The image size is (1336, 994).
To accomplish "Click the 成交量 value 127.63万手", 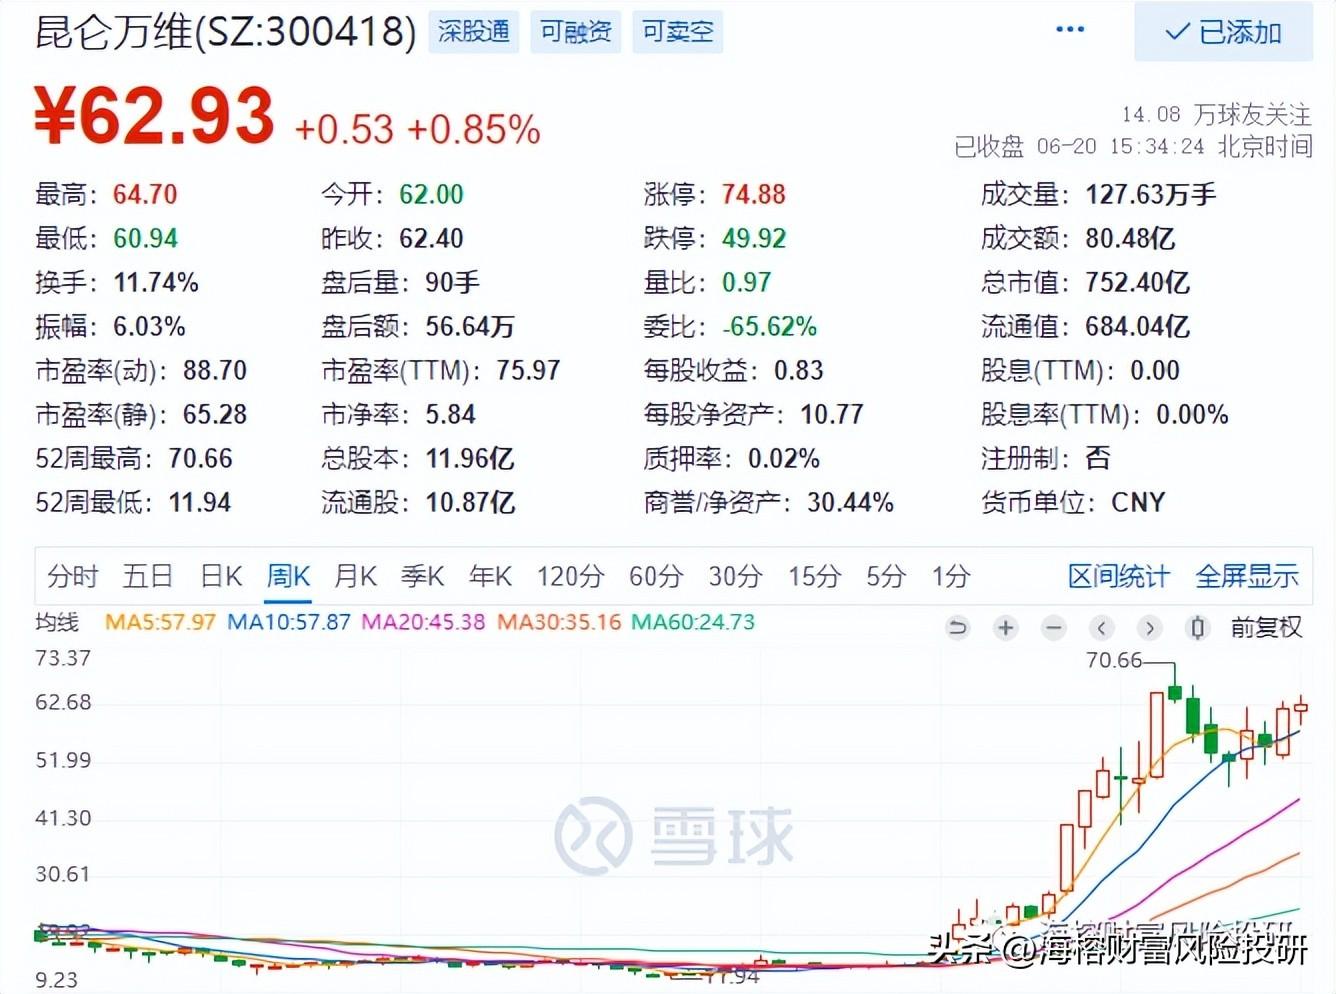I will point(1151,194).
